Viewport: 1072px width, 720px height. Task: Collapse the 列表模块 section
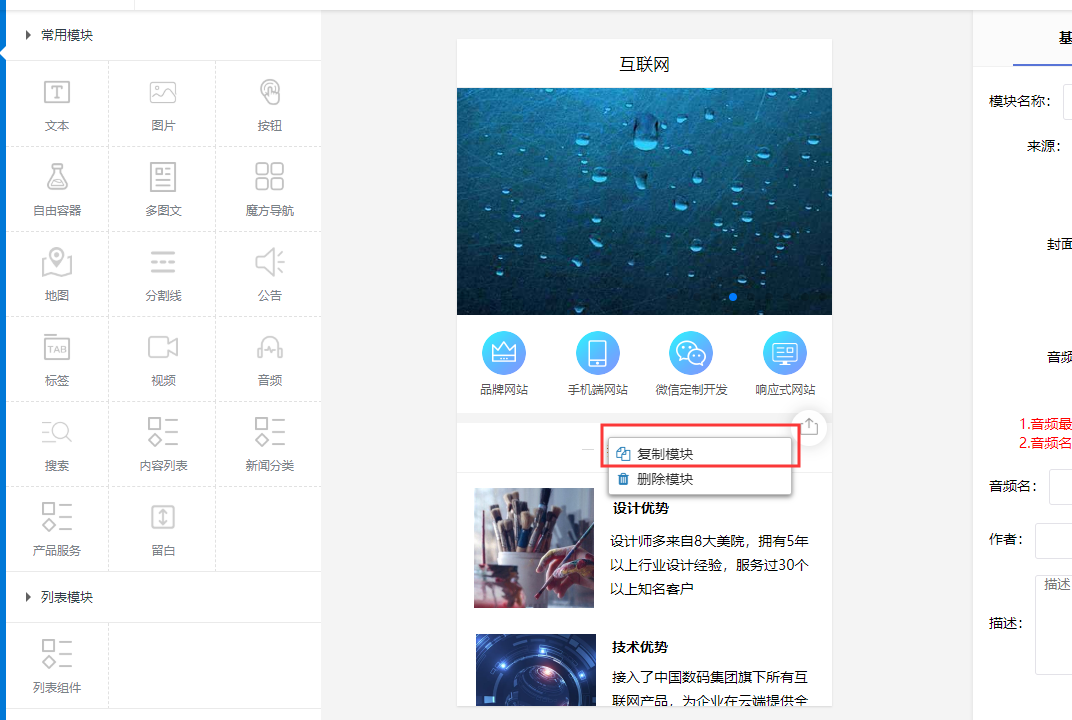(29, 597)
